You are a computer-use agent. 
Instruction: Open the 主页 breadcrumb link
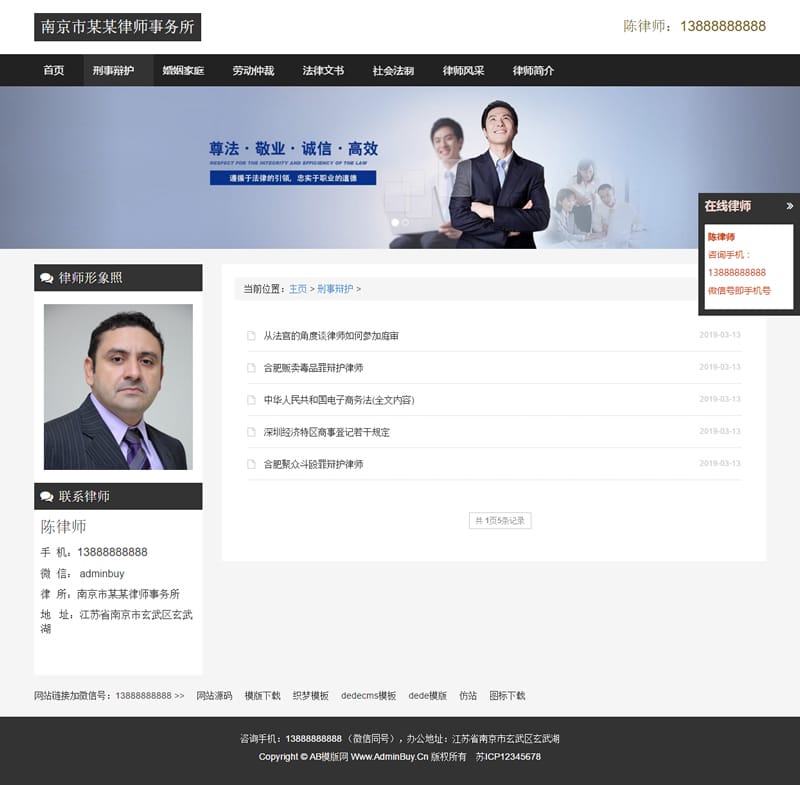296,288
